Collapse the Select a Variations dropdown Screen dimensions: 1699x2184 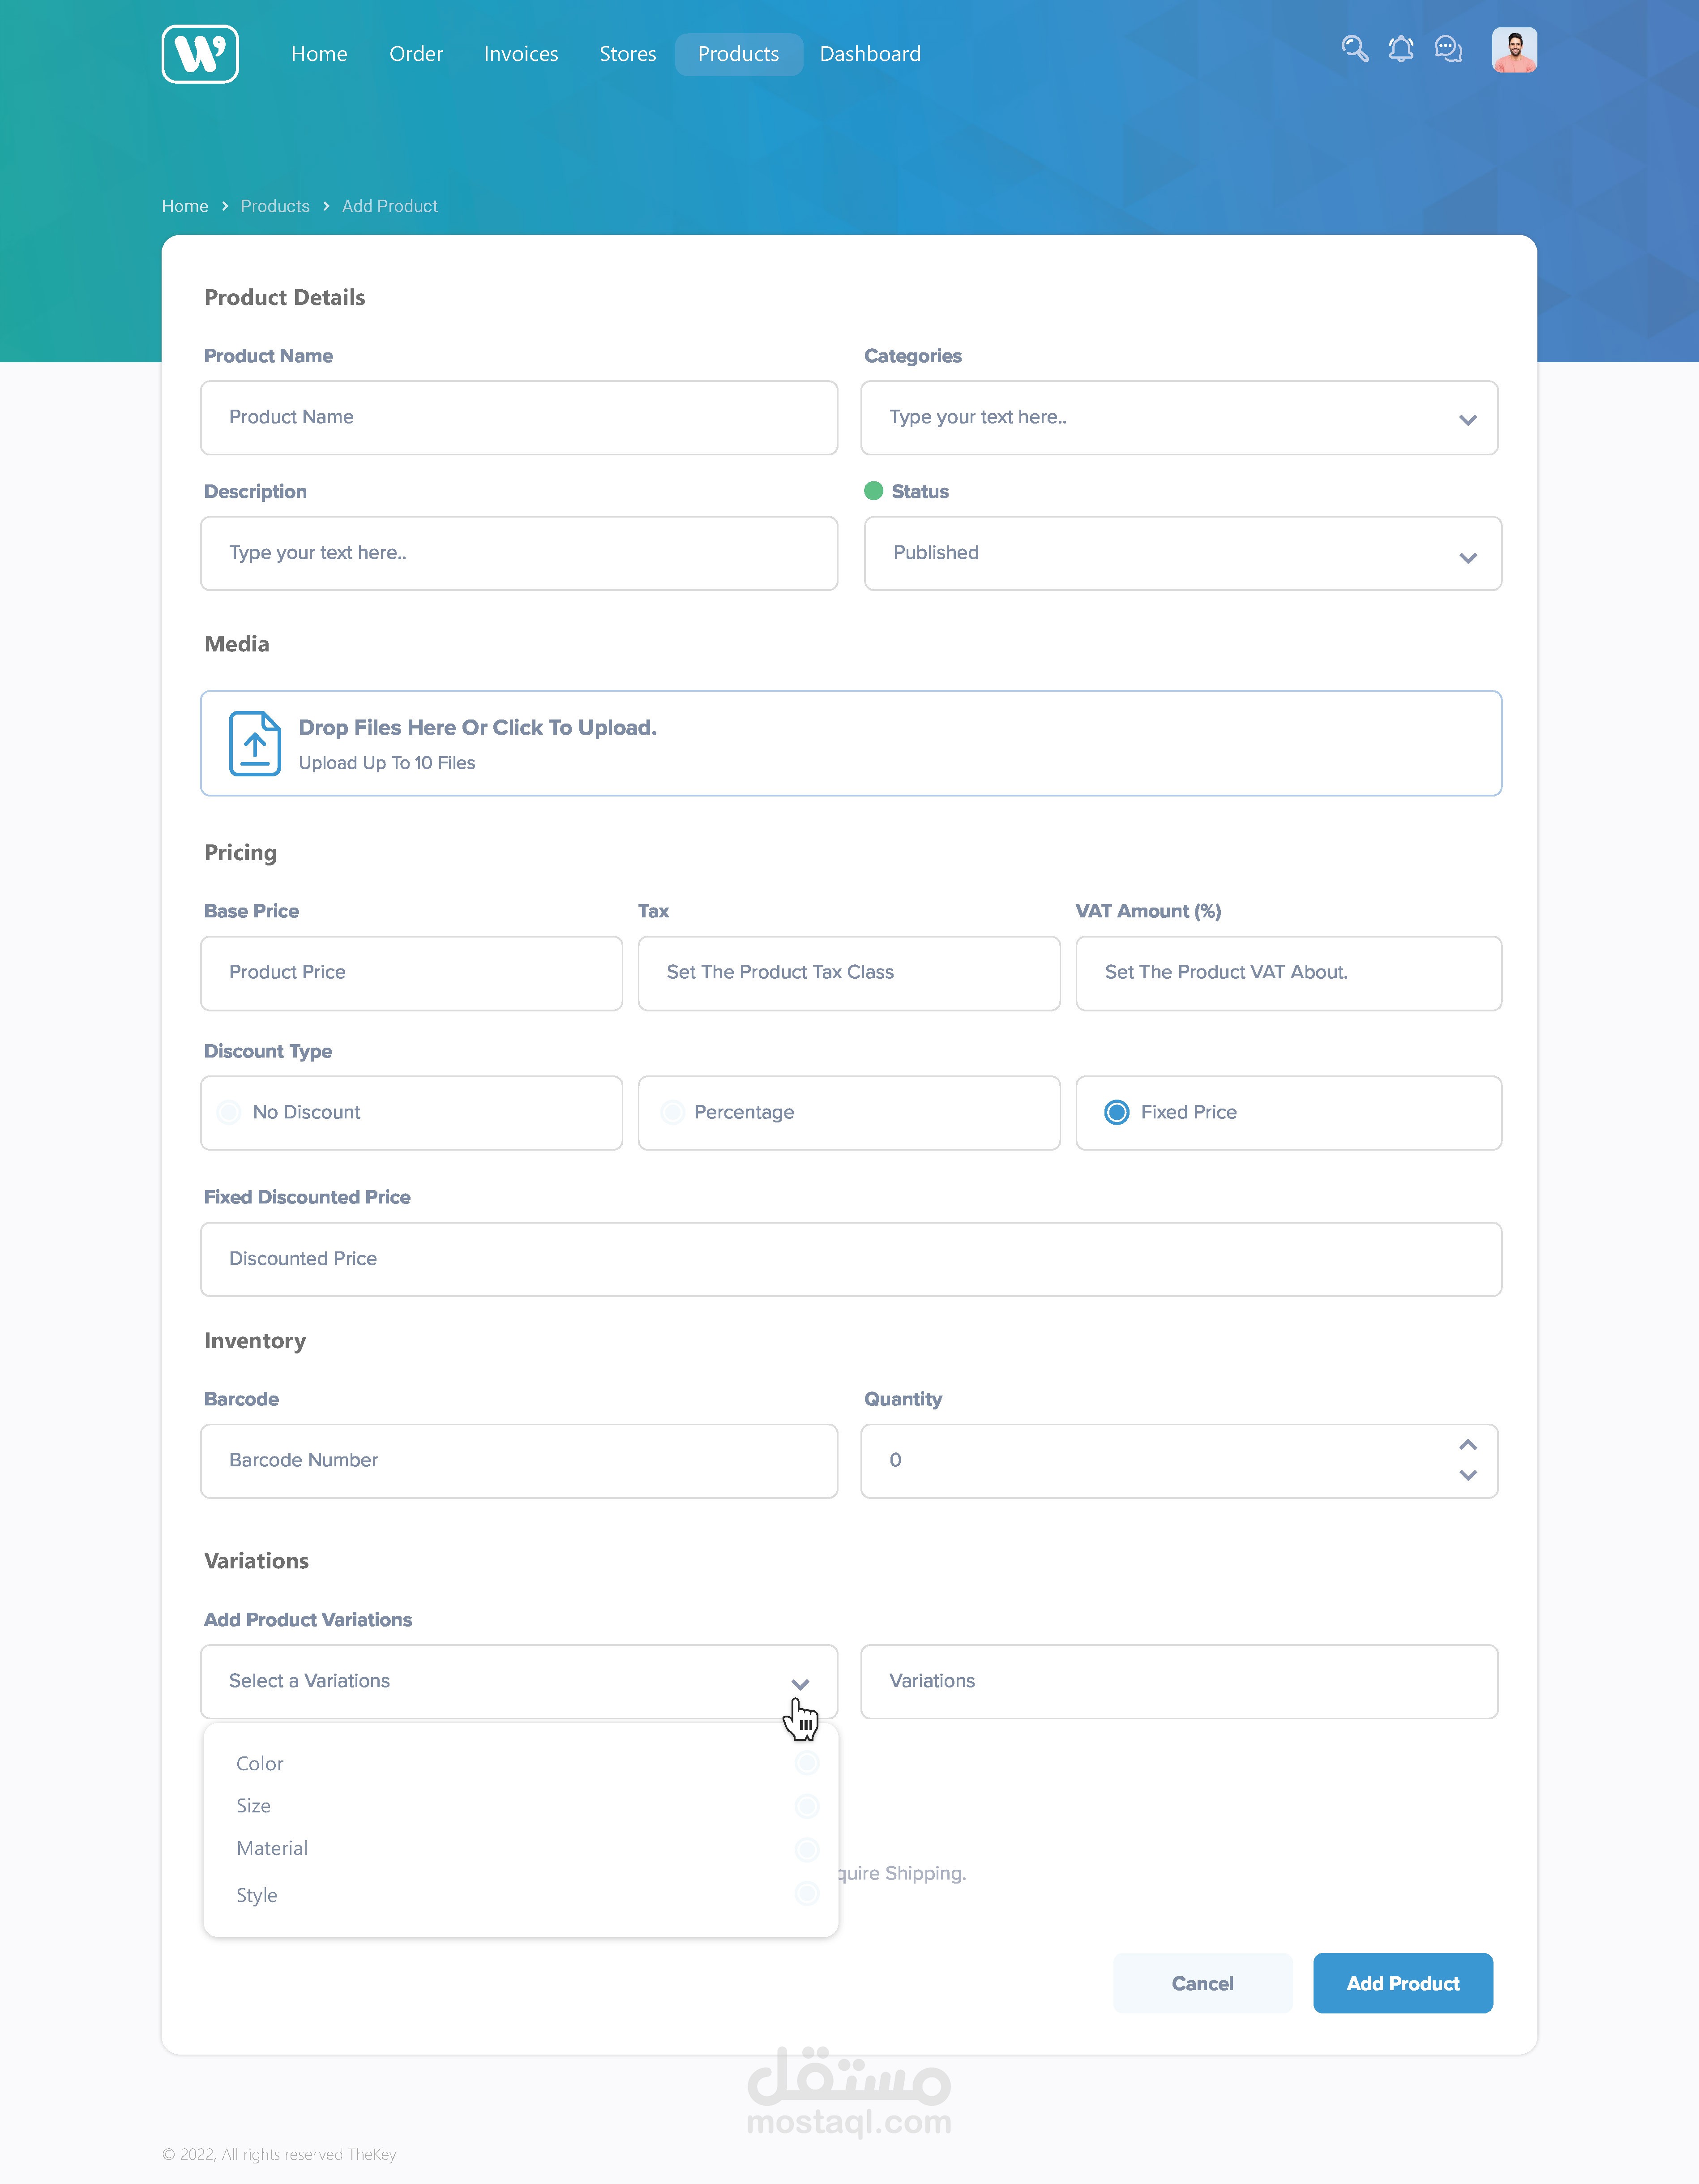click(800, 1684)
